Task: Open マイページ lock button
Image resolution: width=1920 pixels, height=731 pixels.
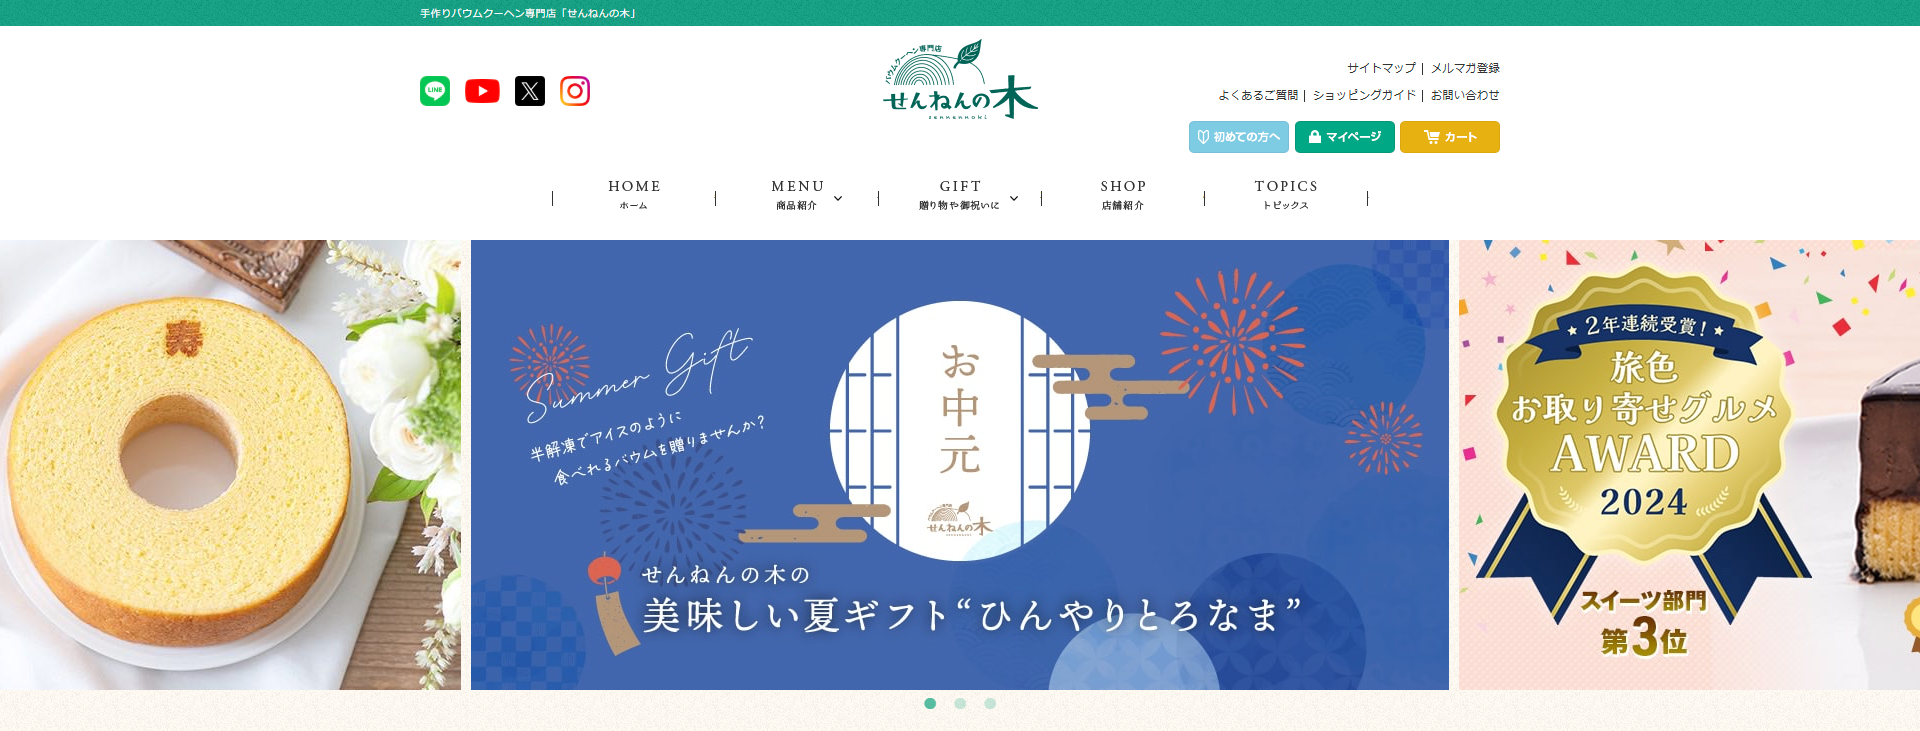Action: coord(1345,137)
